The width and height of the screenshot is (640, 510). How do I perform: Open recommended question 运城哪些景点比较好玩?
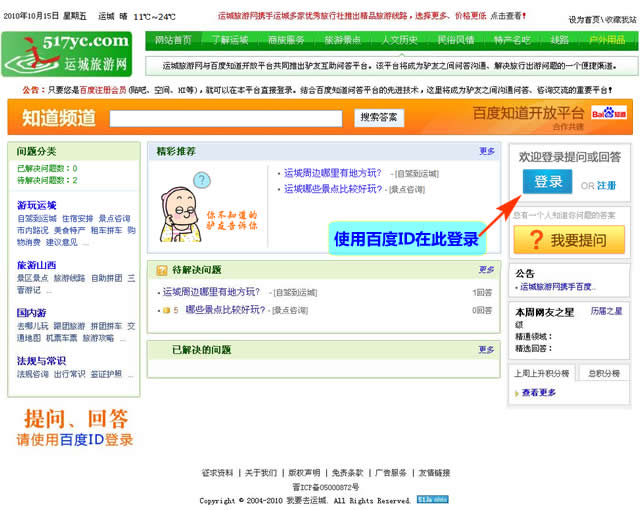[x=333, y=188]
